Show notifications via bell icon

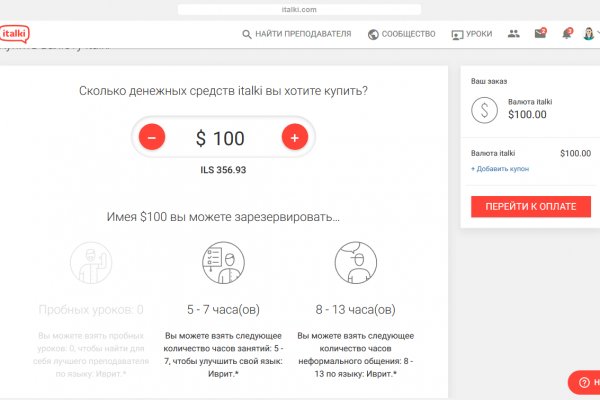pyautogui.click(x=566, y=34)
